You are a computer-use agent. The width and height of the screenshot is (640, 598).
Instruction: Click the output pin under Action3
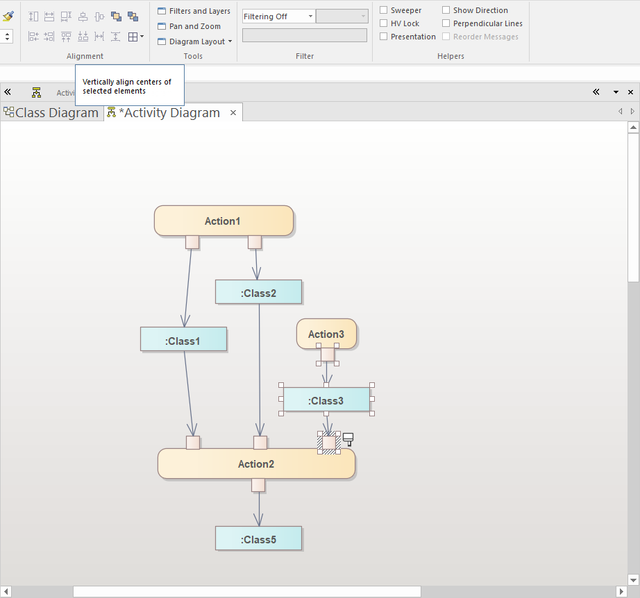[x=328, y=354]
